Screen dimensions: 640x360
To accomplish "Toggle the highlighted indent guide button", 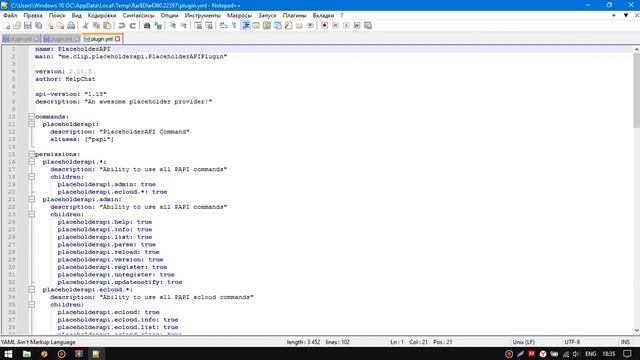I will click(x=246, y=26).
